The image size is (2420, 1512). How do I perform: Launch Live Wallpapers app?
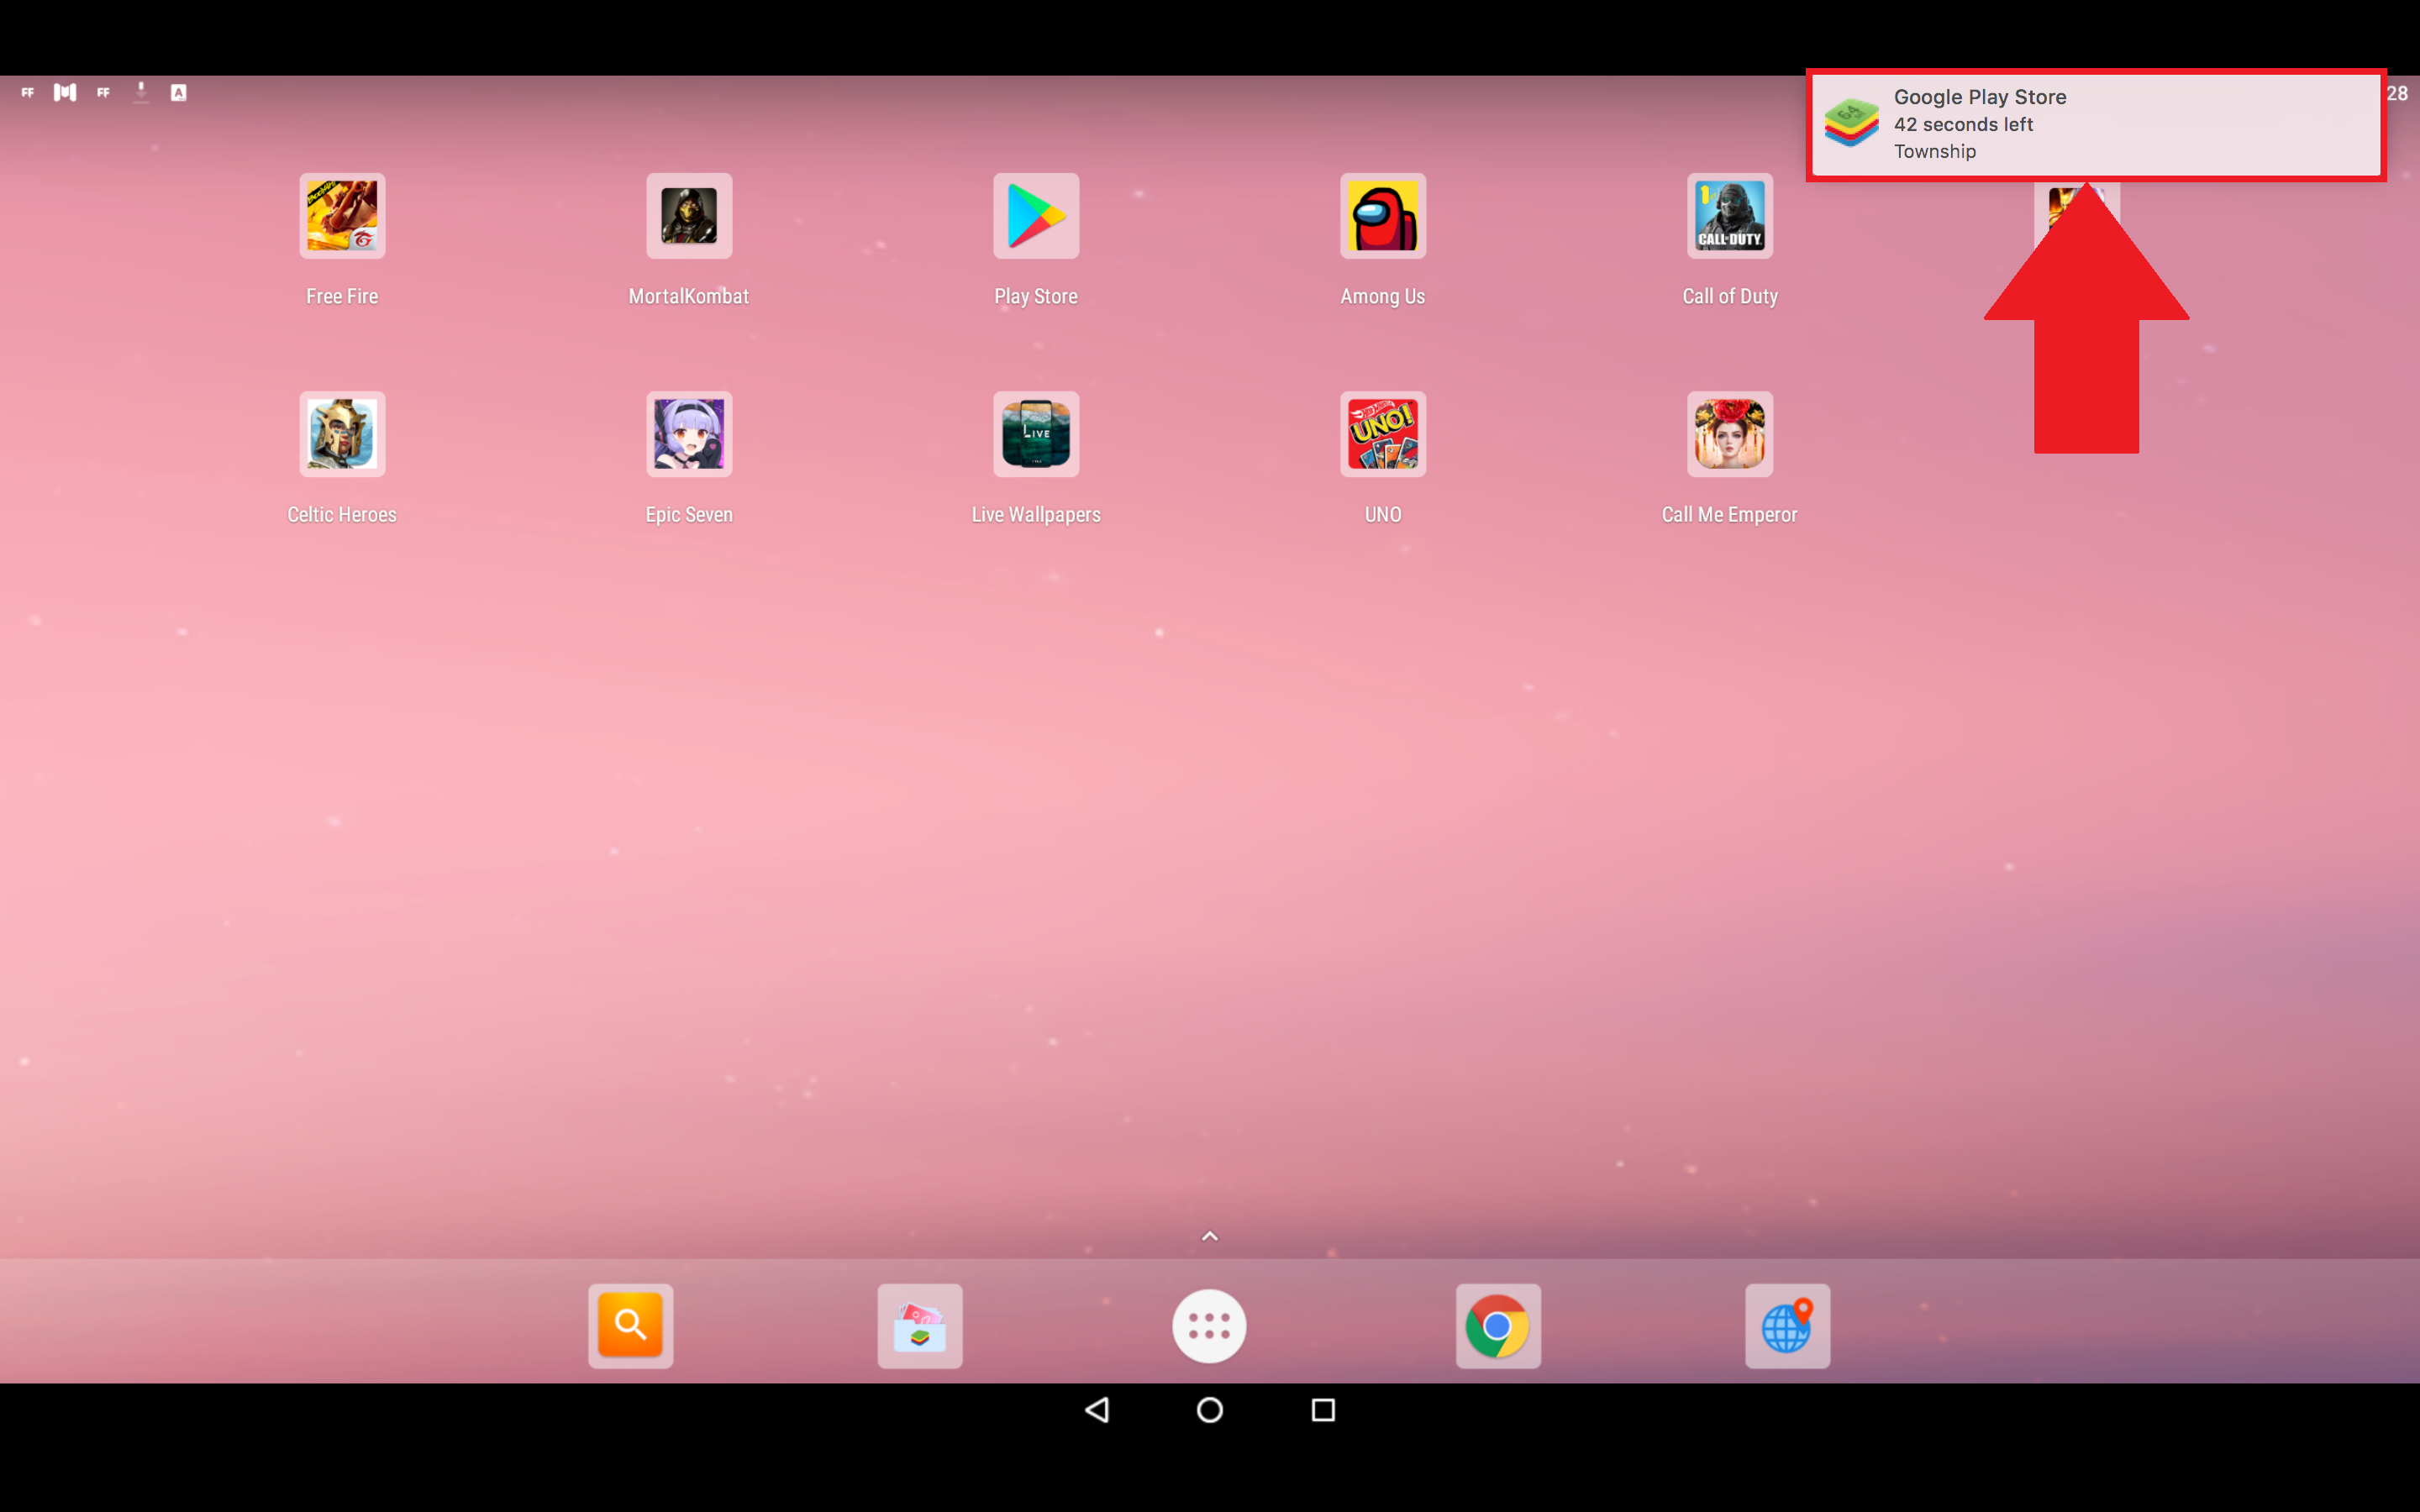pyautogui.click(x=1035, y=433)
